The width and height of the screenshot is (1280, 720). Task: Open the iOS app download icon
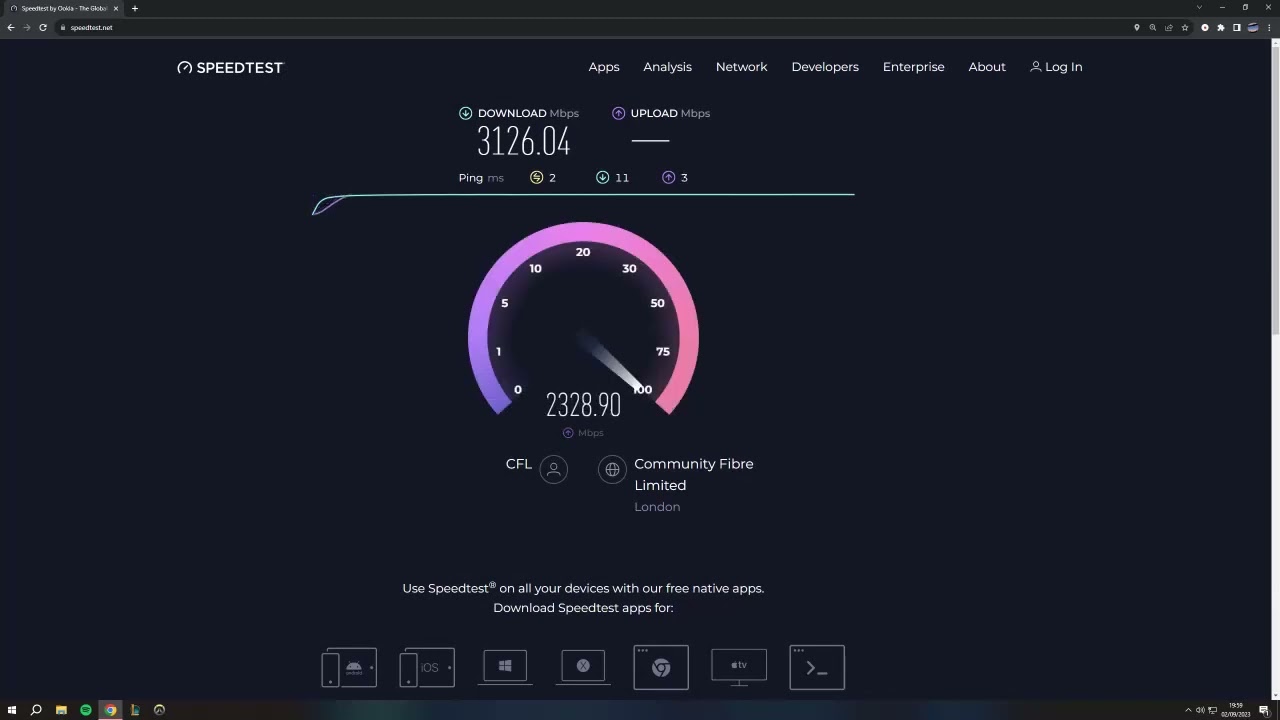tap(427, 667)
